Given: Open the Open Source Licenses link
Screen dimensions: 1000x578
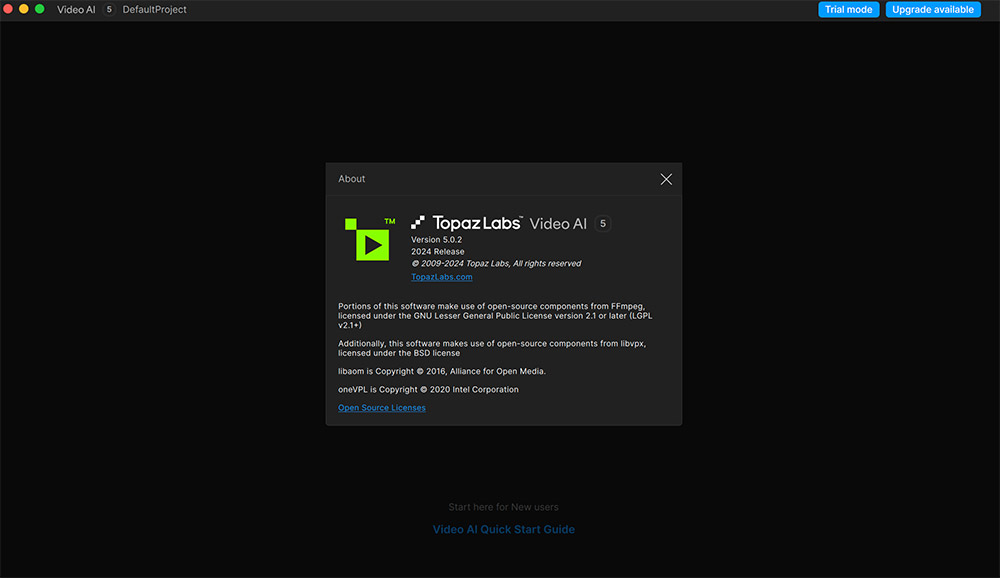Looking at the screenshot, I should point(381,408).
